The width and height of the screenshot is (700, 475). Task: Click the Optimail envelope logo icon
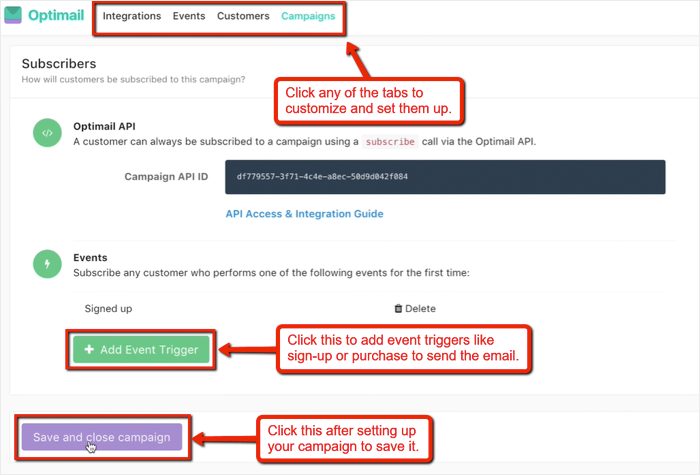[13, 14]
